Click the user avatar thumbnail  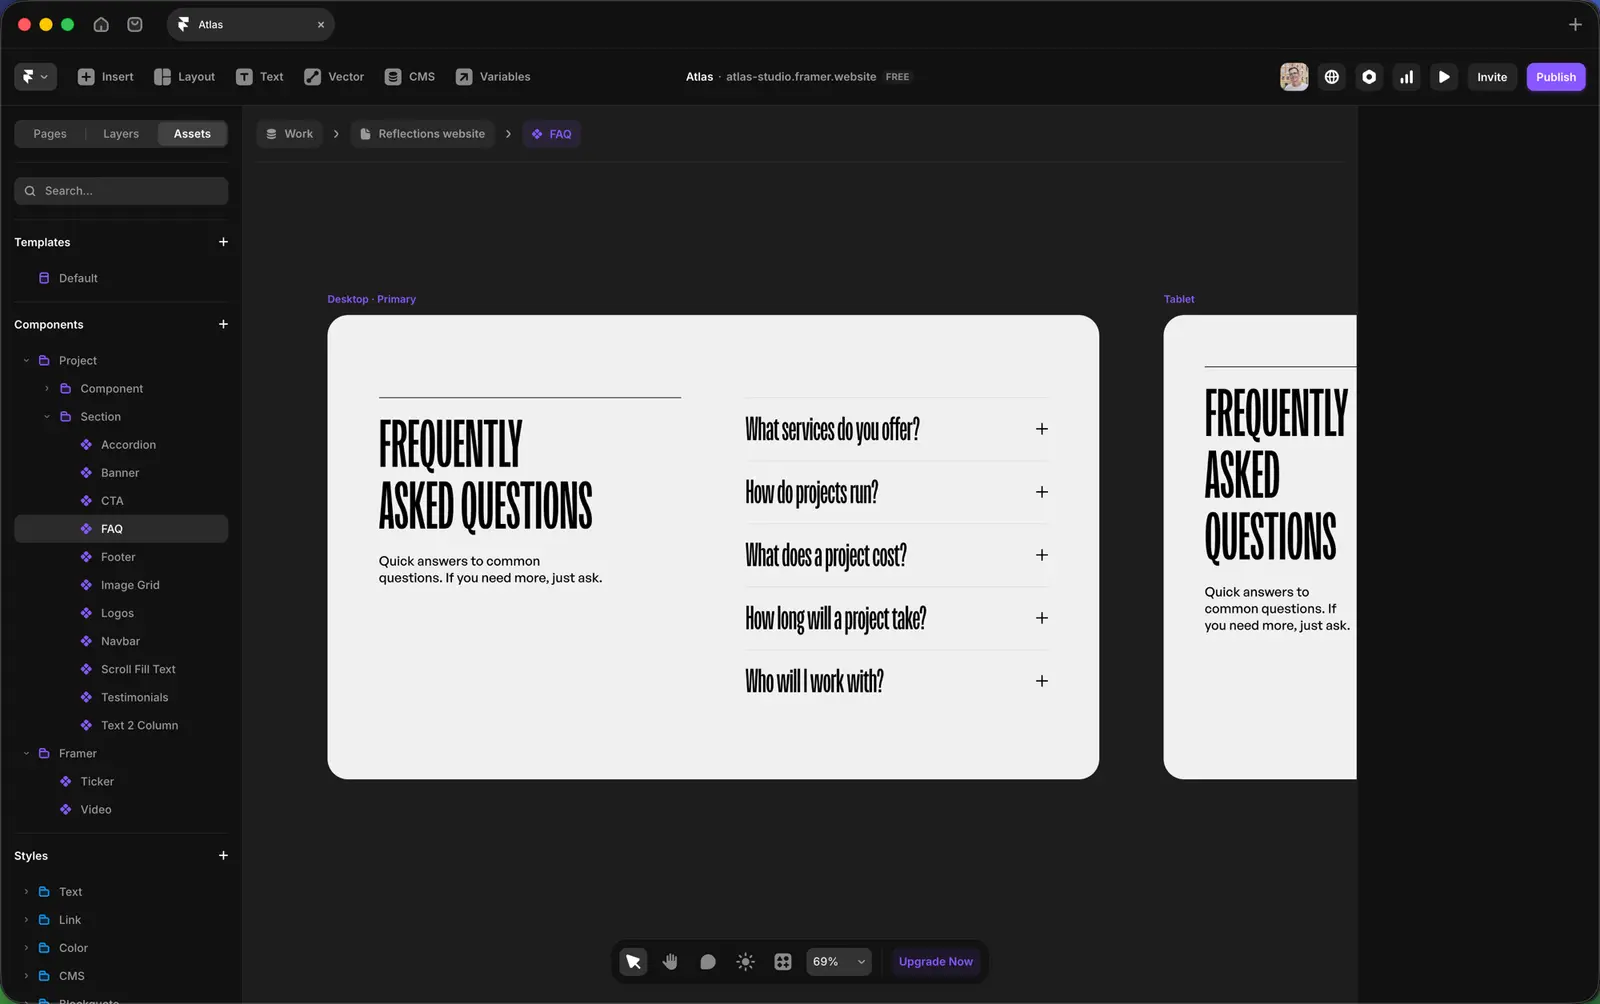click(x=1294, y=77)
